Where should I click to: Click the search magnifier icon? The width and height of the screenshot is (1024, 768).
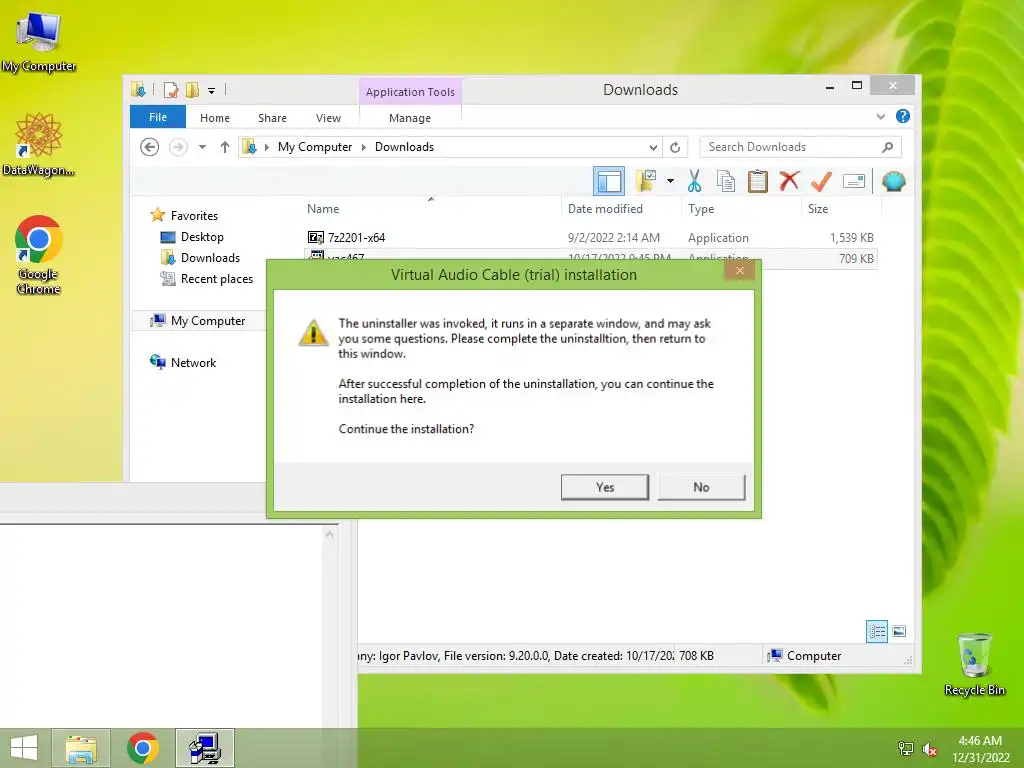click(x=888, y=147)
